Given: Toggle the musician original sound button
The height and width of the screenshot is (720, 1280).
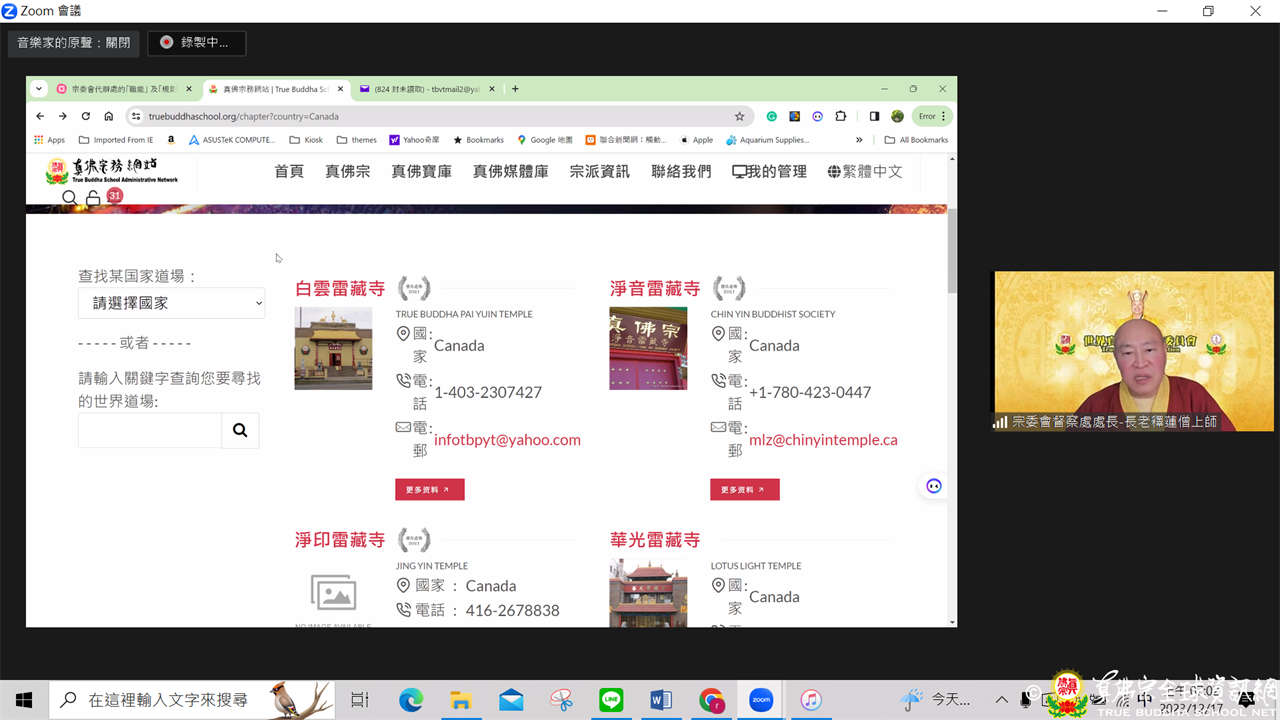Looking at the screenshot, I should (x=73, y=43).
